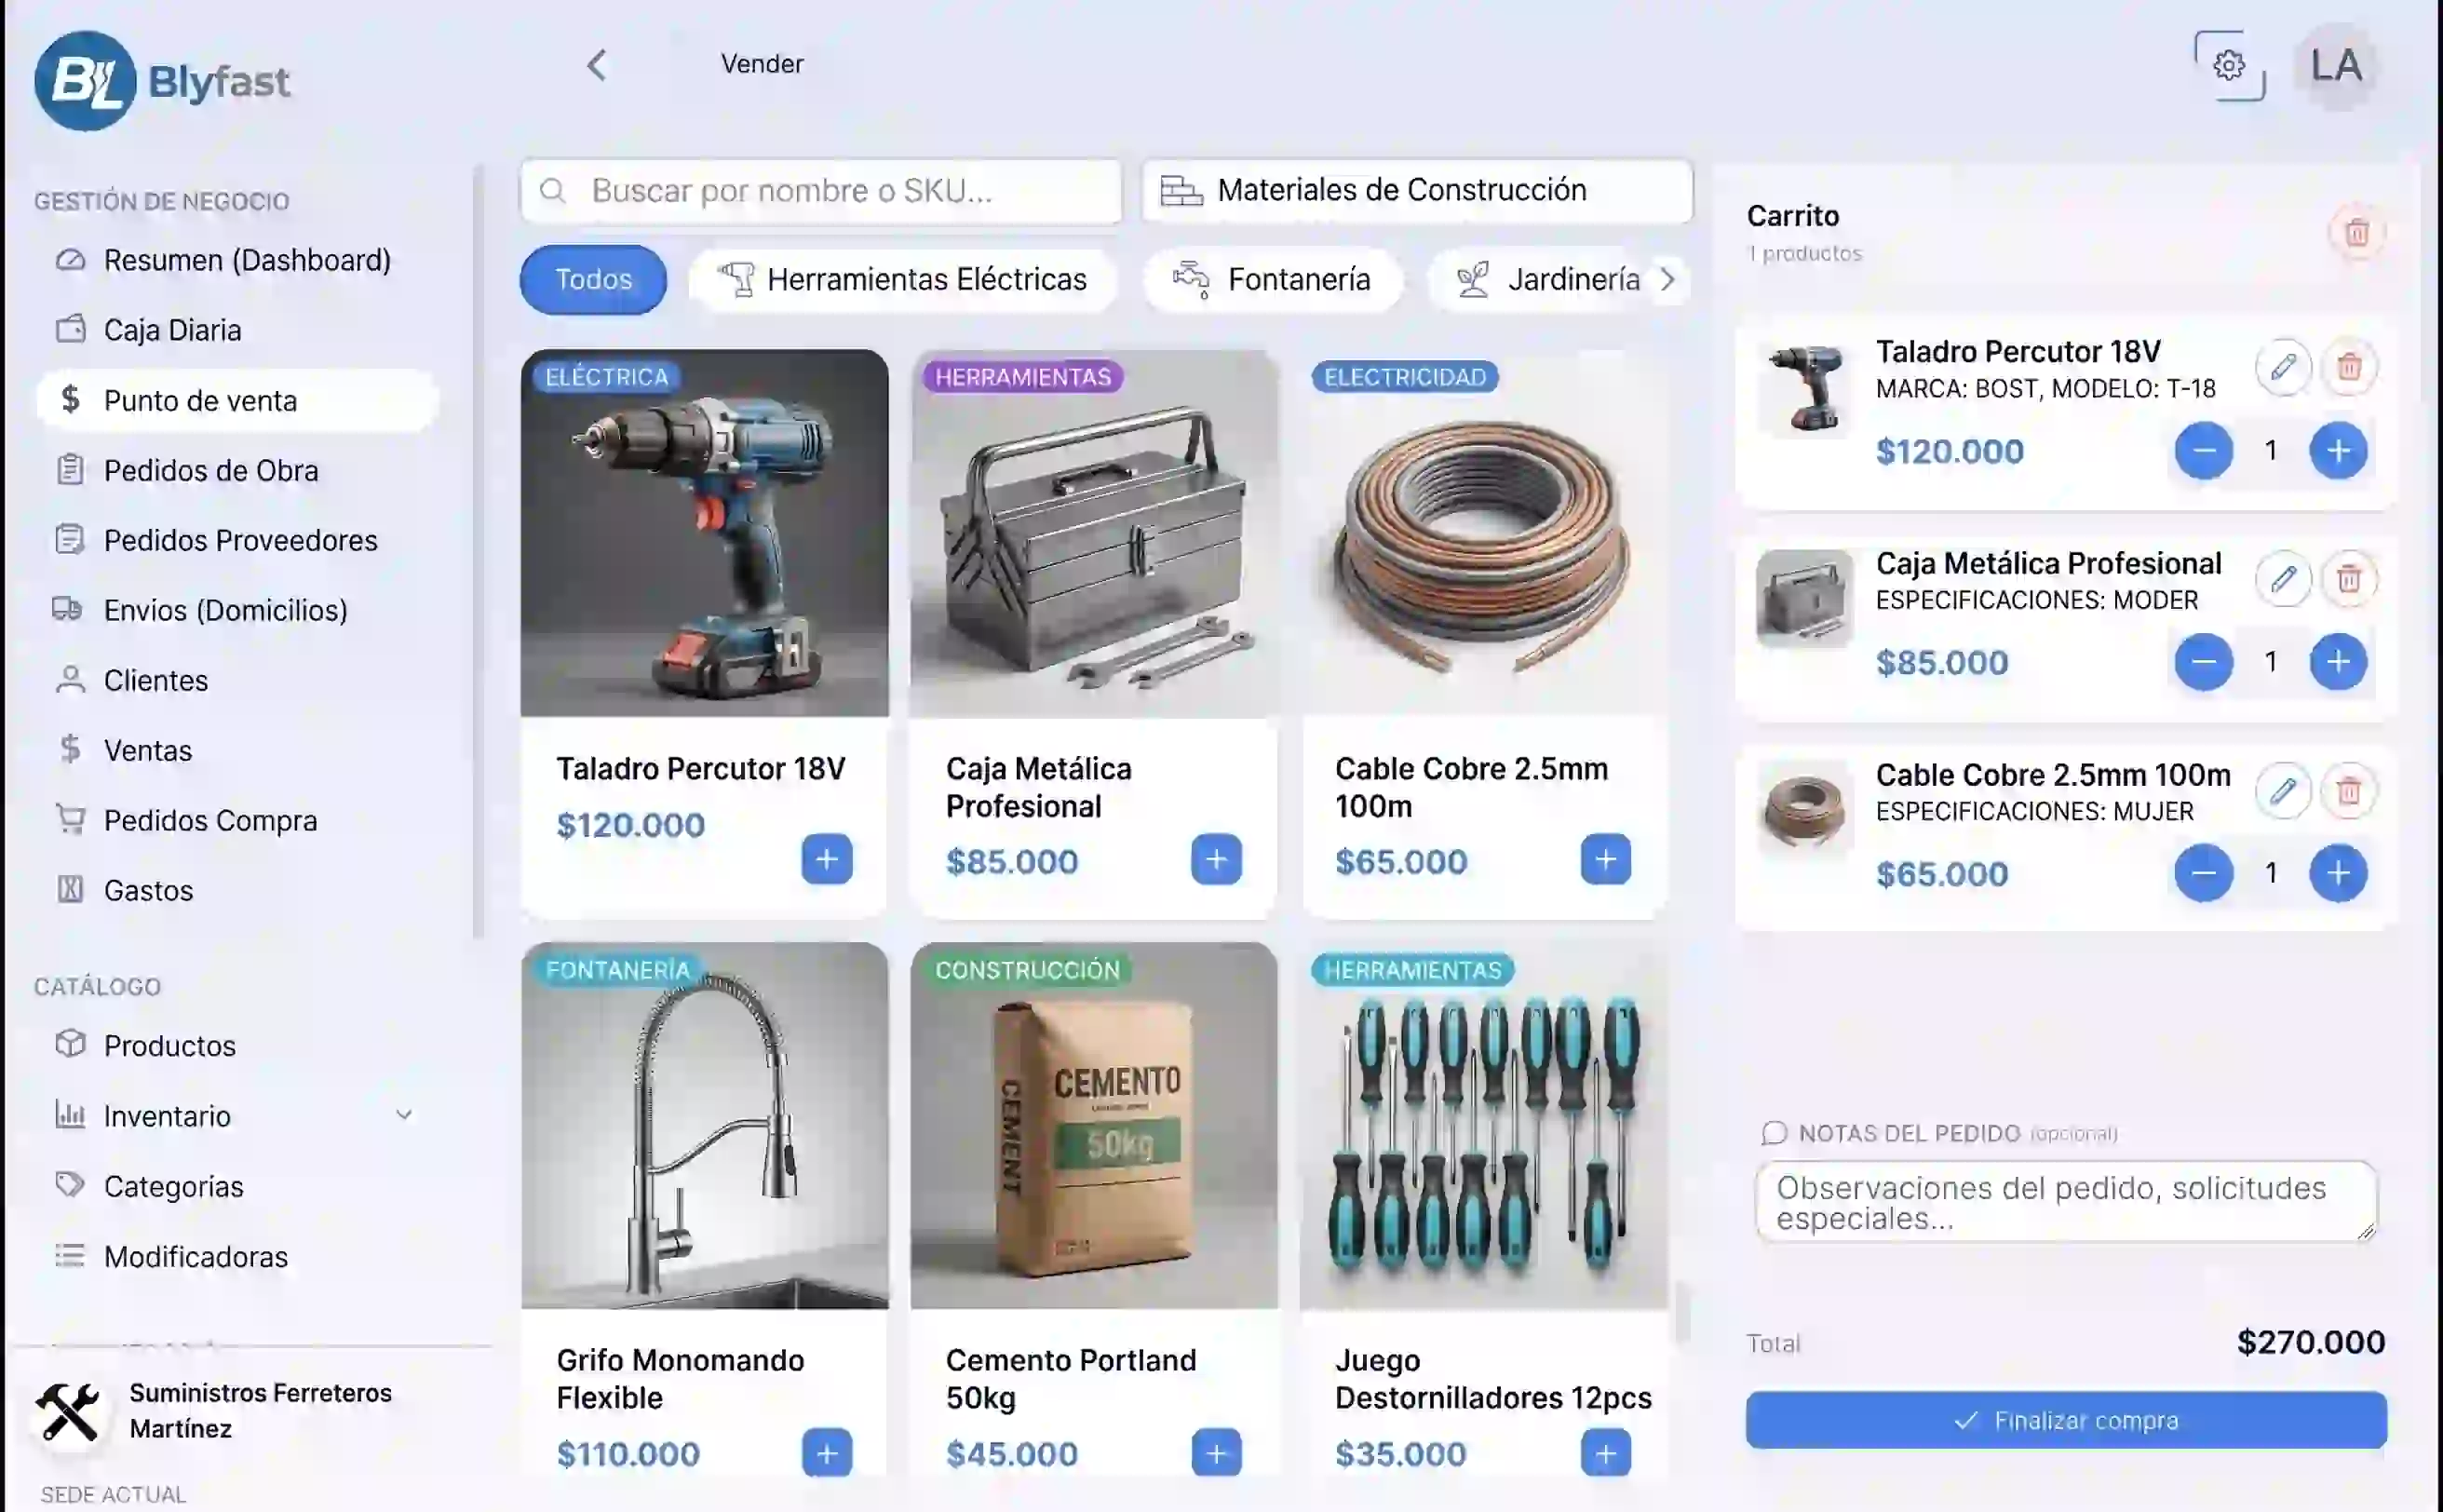Show more categories with the right chevron
The width and height of the screenshot is (2443, 1512).
pyautogui.click(x=1667, y=279)
